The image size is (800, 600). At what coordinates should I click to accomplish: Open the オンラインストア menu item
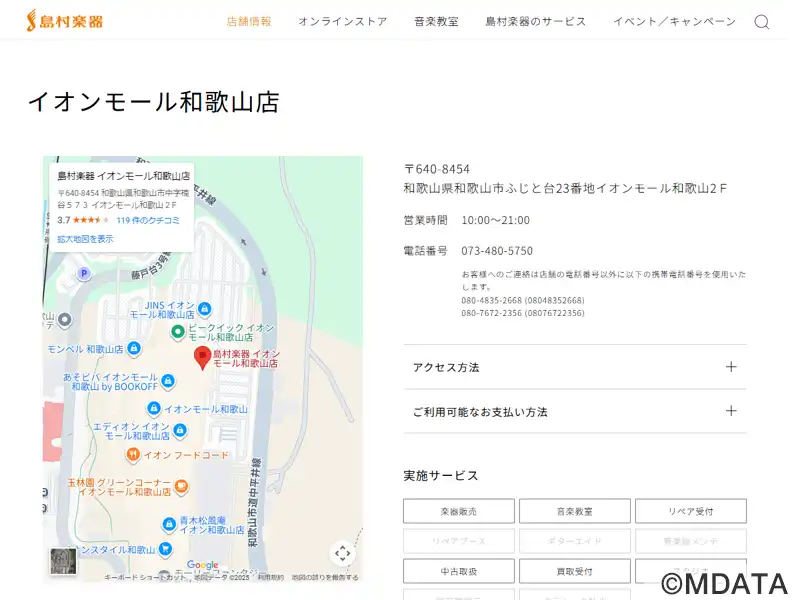(x=342, y=21)
